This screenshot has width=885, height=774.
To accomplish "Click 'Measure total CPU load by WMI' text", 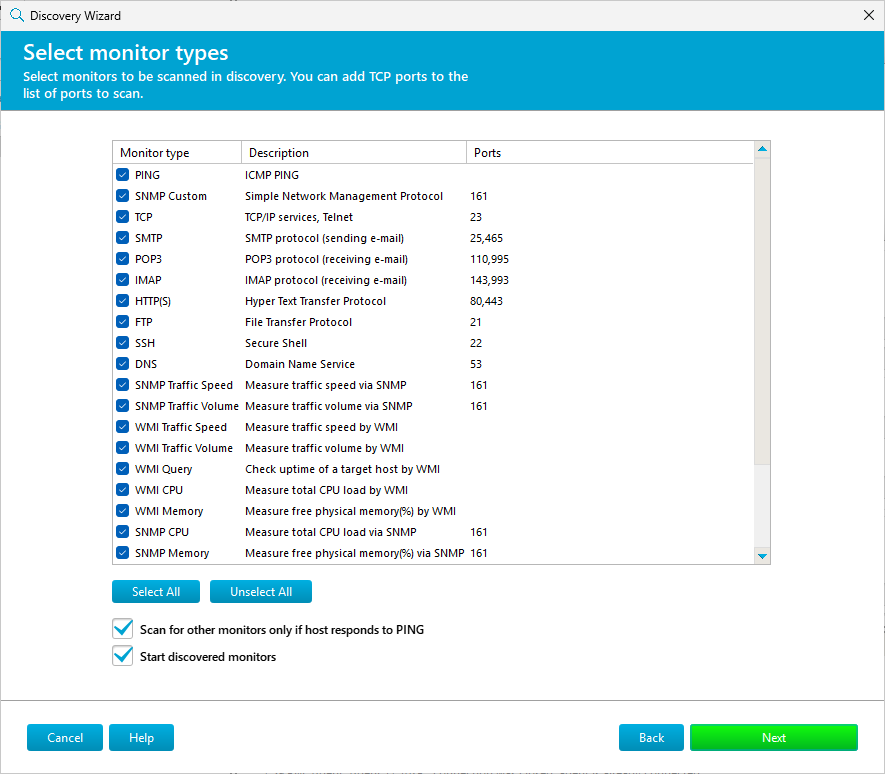I will coord(326,490).
